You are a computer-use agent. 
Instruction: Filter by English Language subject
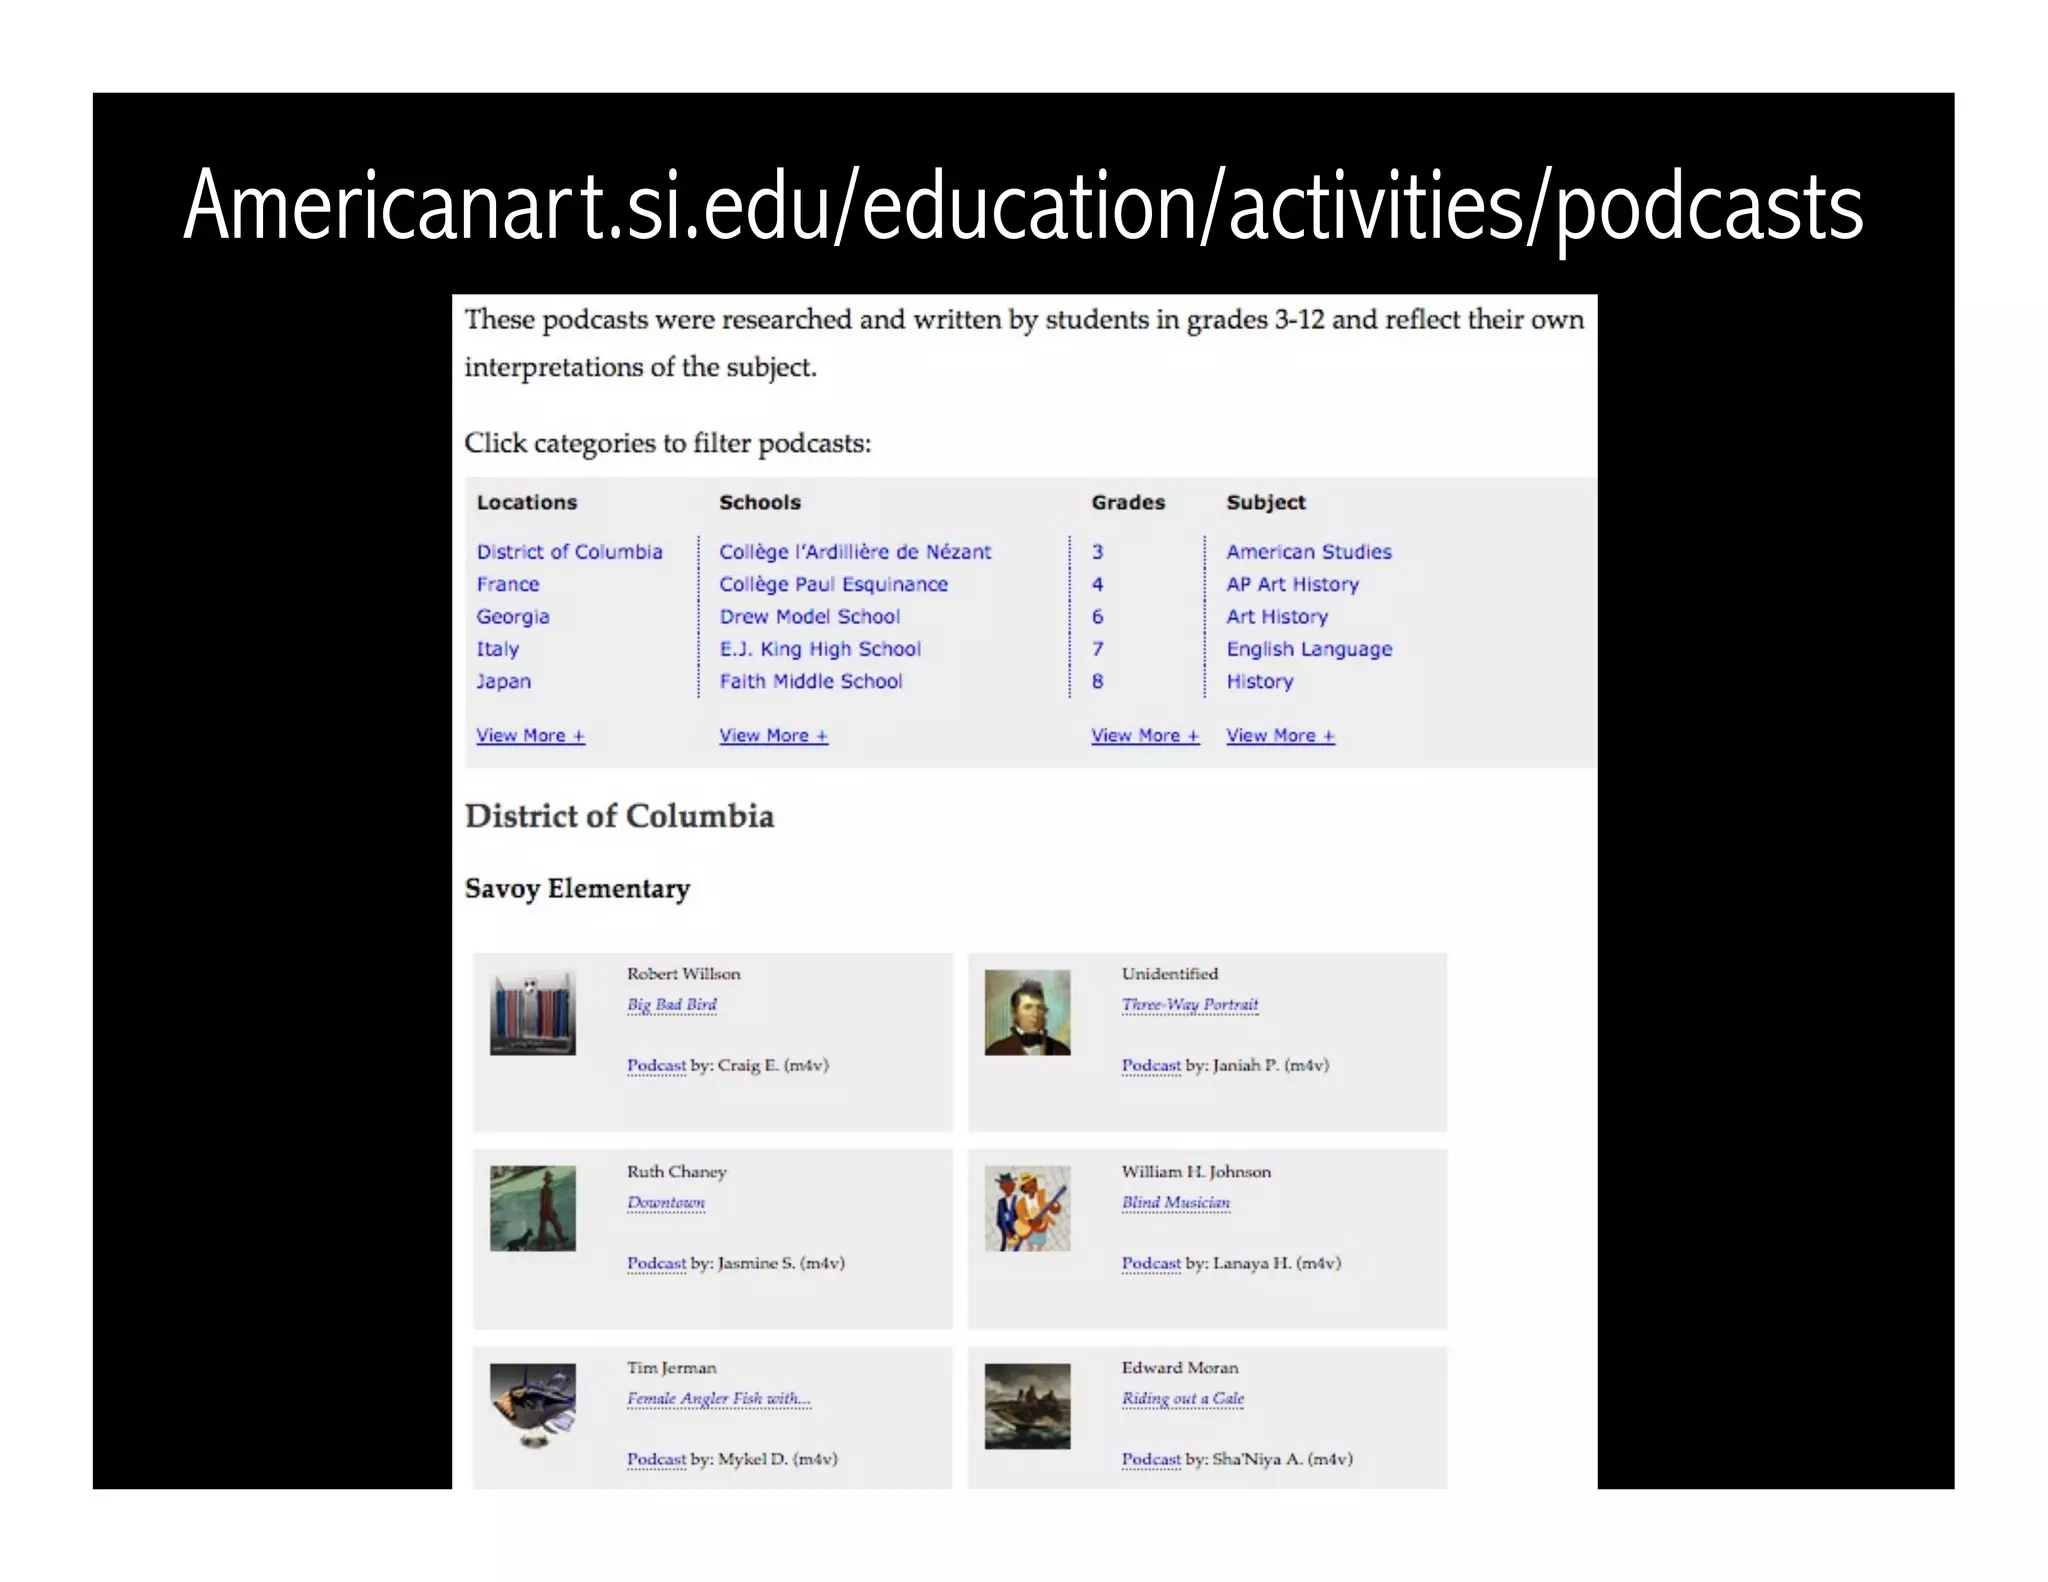coord(1309,649)
